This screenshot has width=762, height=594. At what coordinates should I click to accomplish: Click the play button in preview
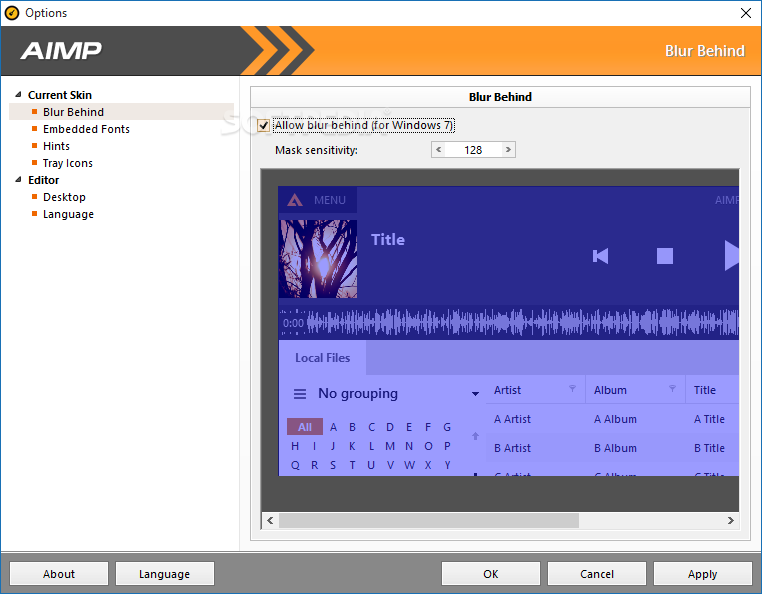(x=731, y=256)
